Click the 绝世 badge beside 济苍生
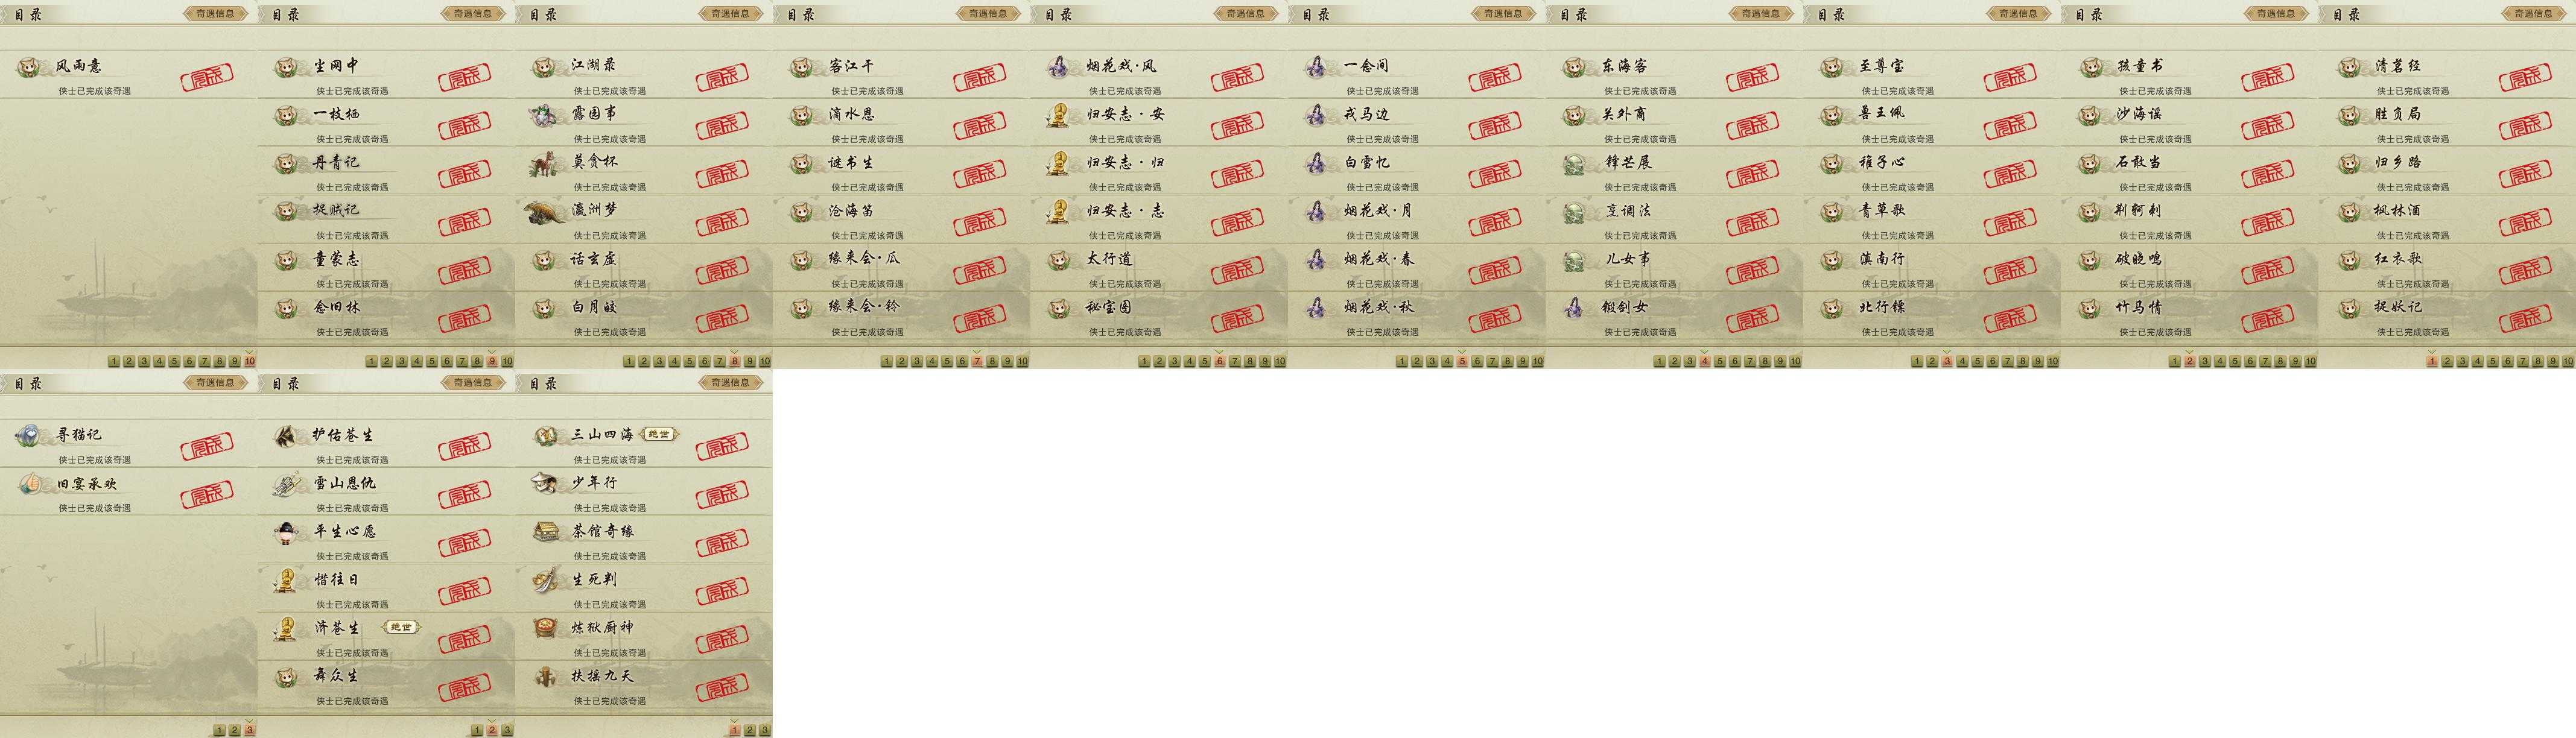This screenshot has width=2576, height=738. tap(401, 627)
